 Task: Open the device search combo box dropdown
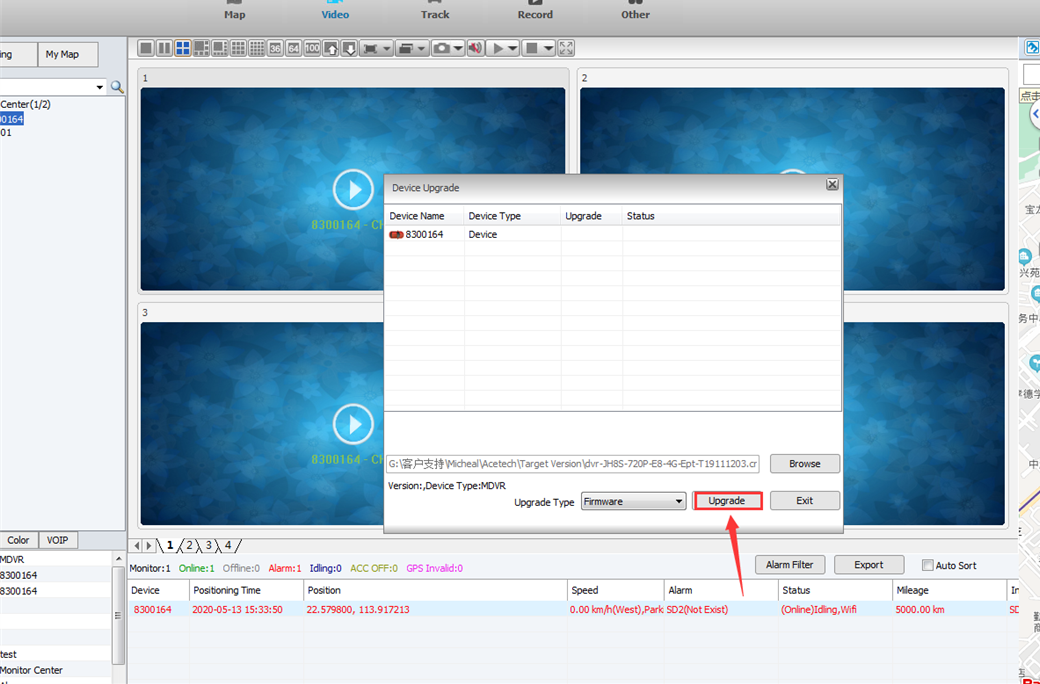100,87
